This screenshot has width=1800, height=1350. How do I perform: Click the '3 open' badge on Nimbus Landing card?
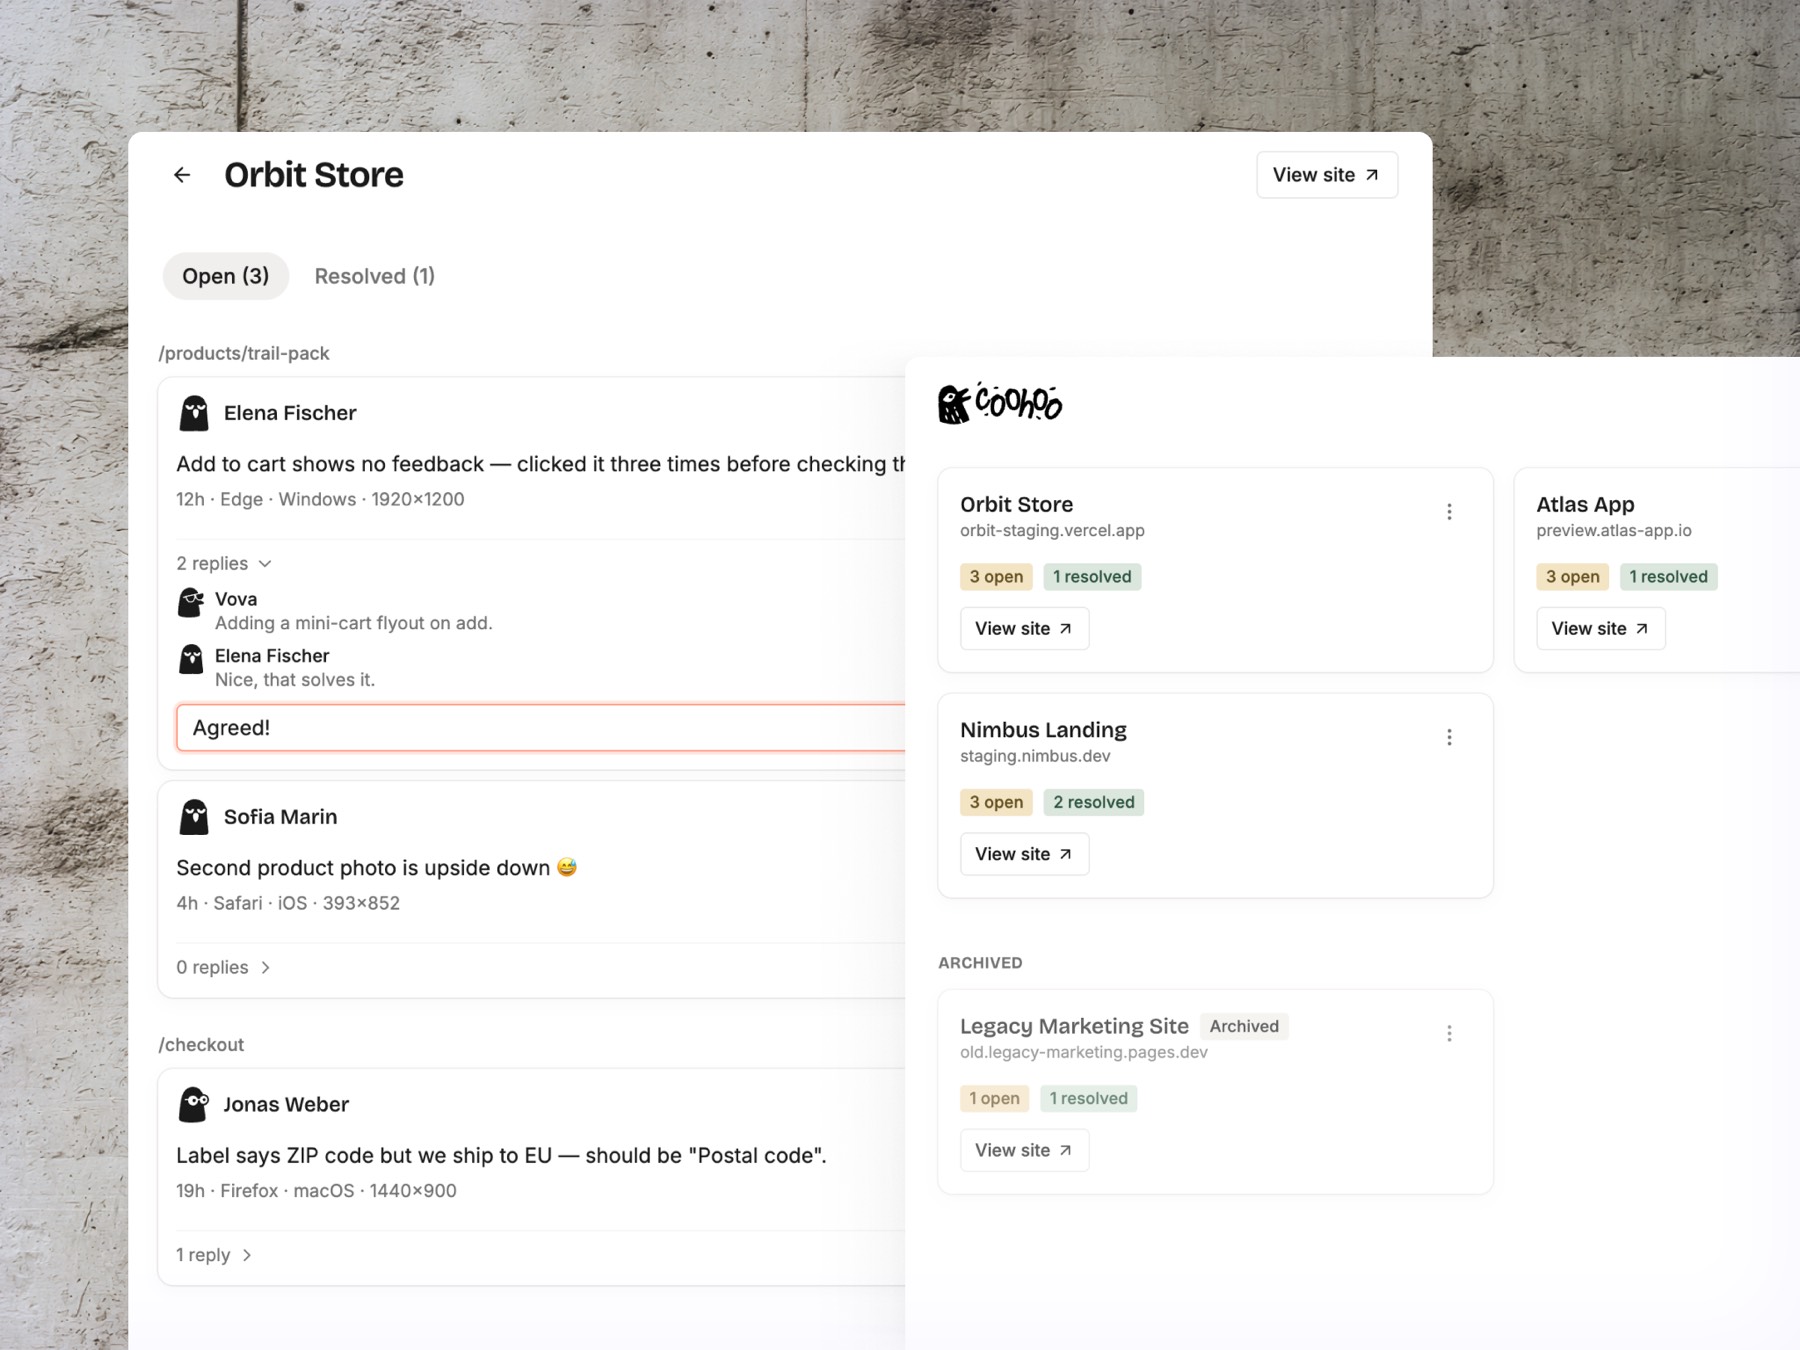coord(996,803)
